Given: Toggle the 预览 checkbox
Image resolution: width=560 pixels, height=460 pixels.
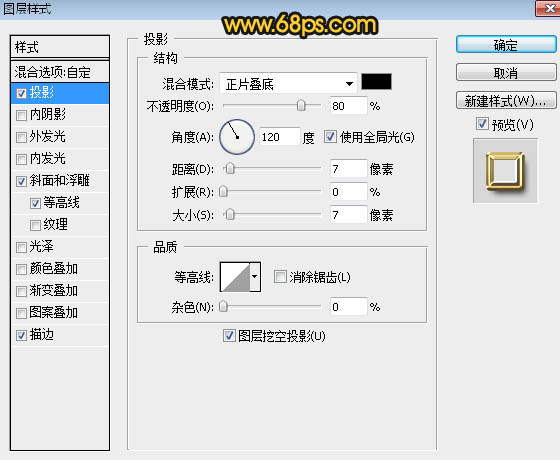Looking at the screenshot, I should tap(482, 124).
